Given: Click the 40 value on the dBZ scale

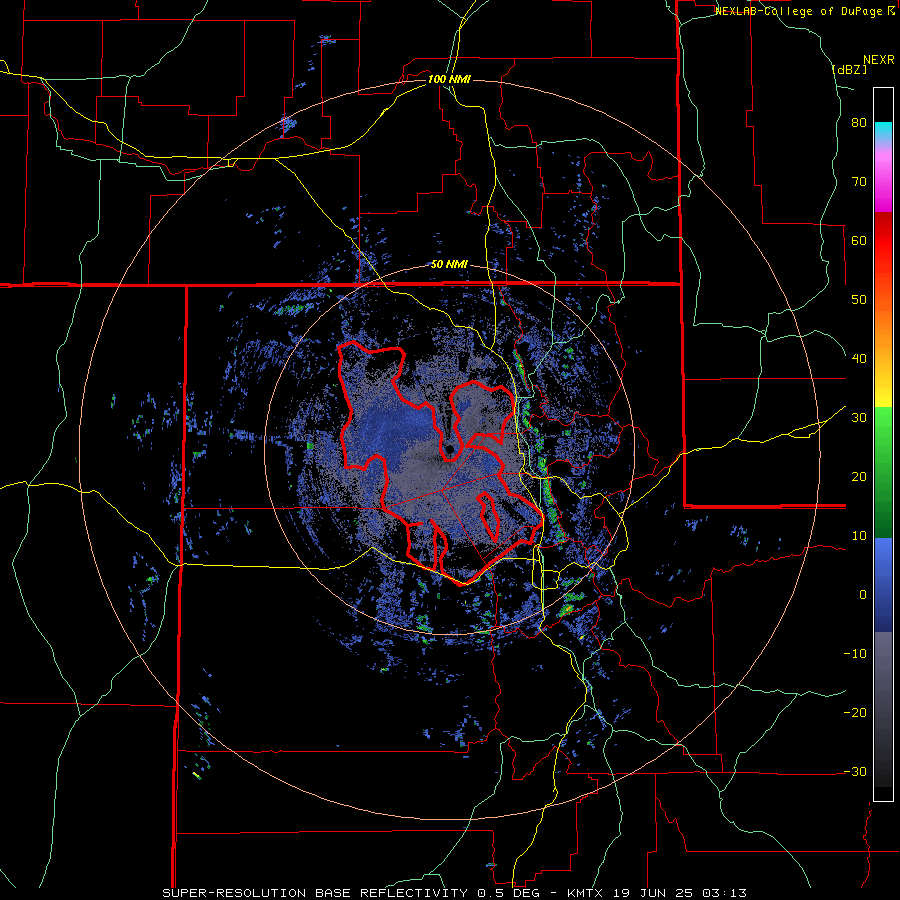Looking at the screenshot, I should (859, 359).
